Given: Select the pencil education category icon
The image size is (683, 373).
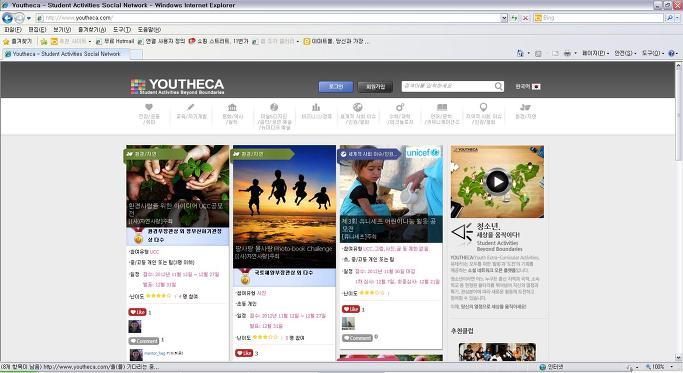Looking at the screenshot, I should pyautogui.click(x=191, y=107).
